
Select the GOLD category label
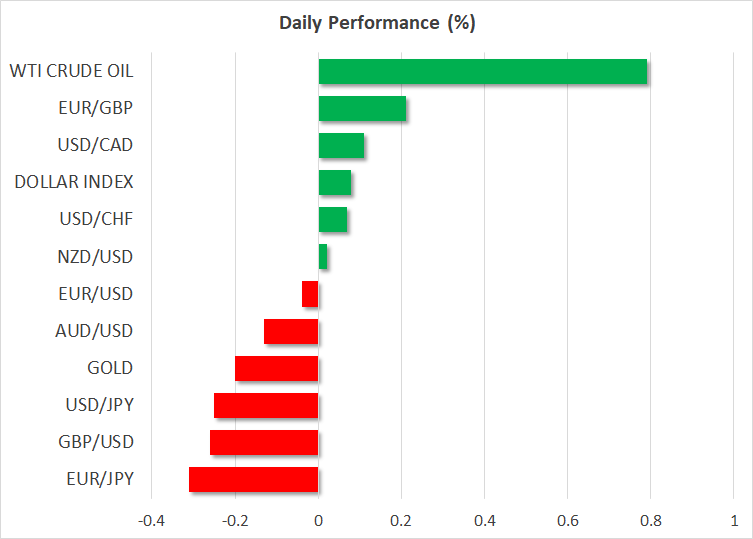pyautogui.click(x=110, y=367)
